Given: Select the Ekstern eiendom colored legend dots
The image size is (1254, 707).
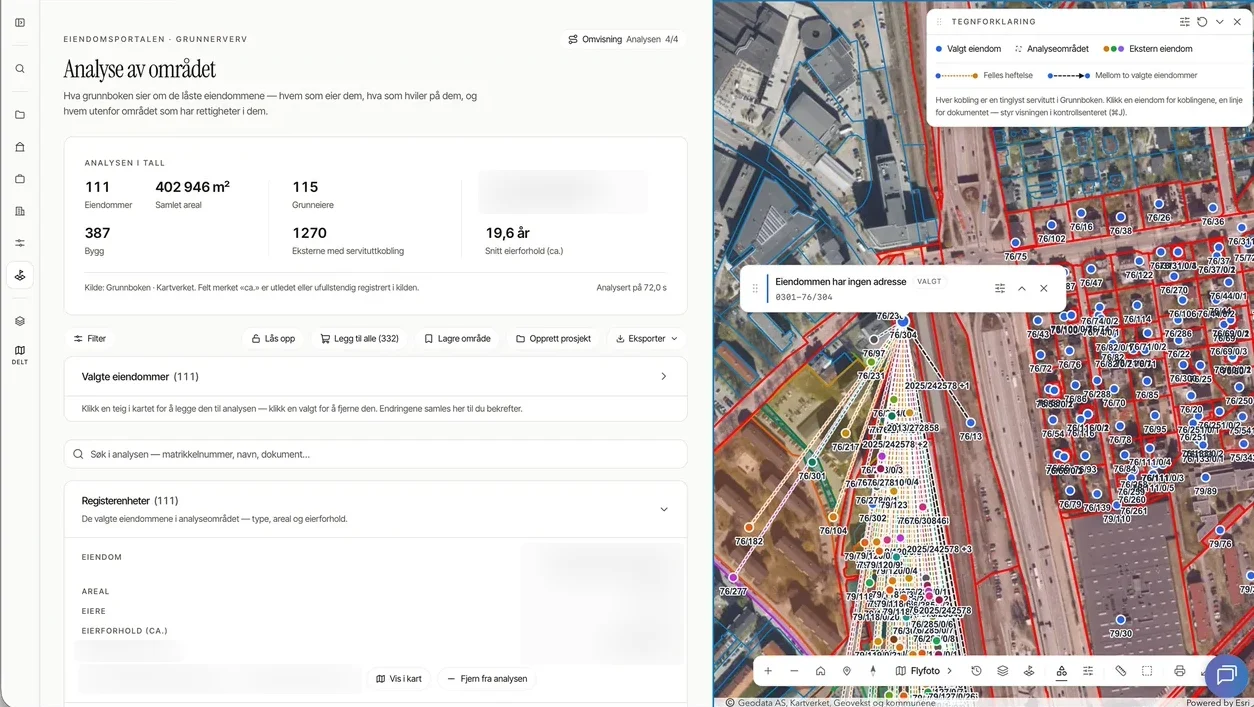Looking at the screenshot, I should [1113, 48].
